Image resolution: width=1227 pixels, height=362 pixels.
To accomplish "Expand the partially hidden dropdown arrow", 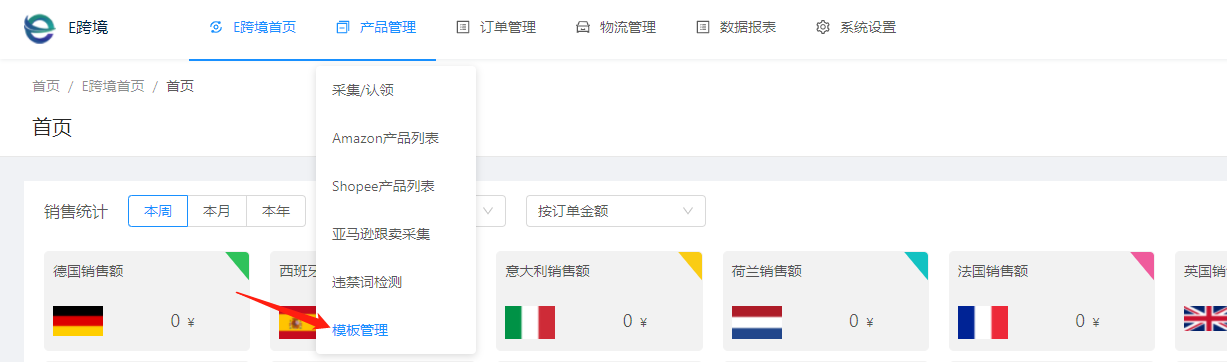I will click(x=489, y=211).
